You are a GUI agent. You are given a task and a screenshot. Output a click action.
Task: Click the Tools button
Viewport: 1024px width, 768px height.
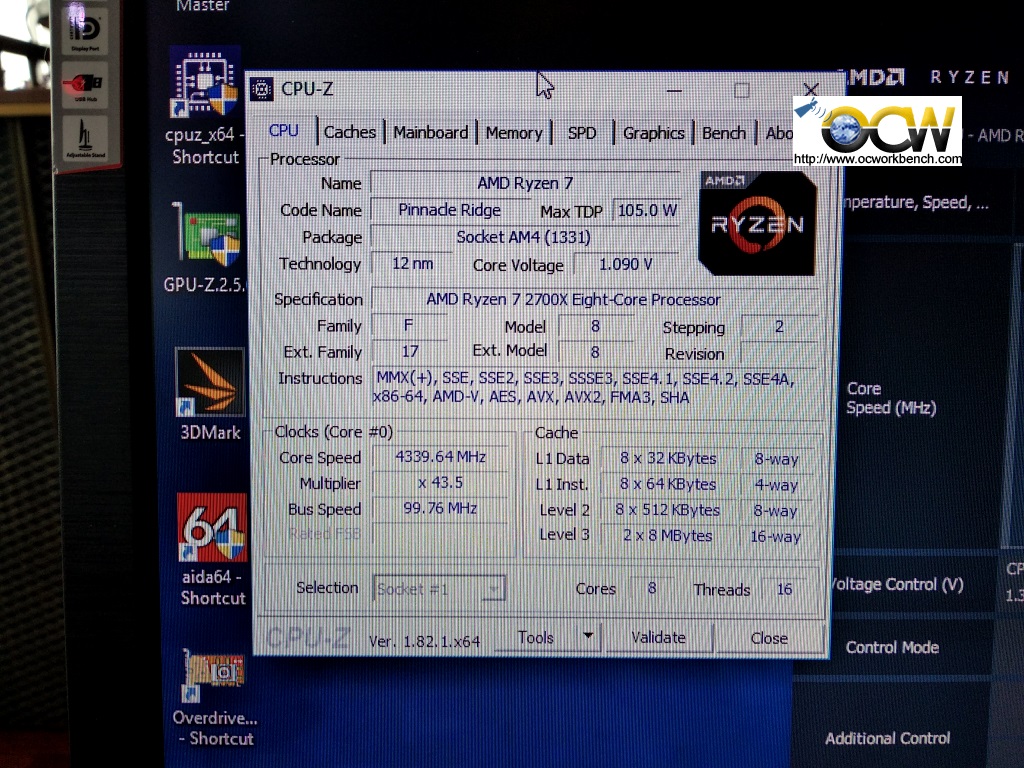(x=536, y=637)
